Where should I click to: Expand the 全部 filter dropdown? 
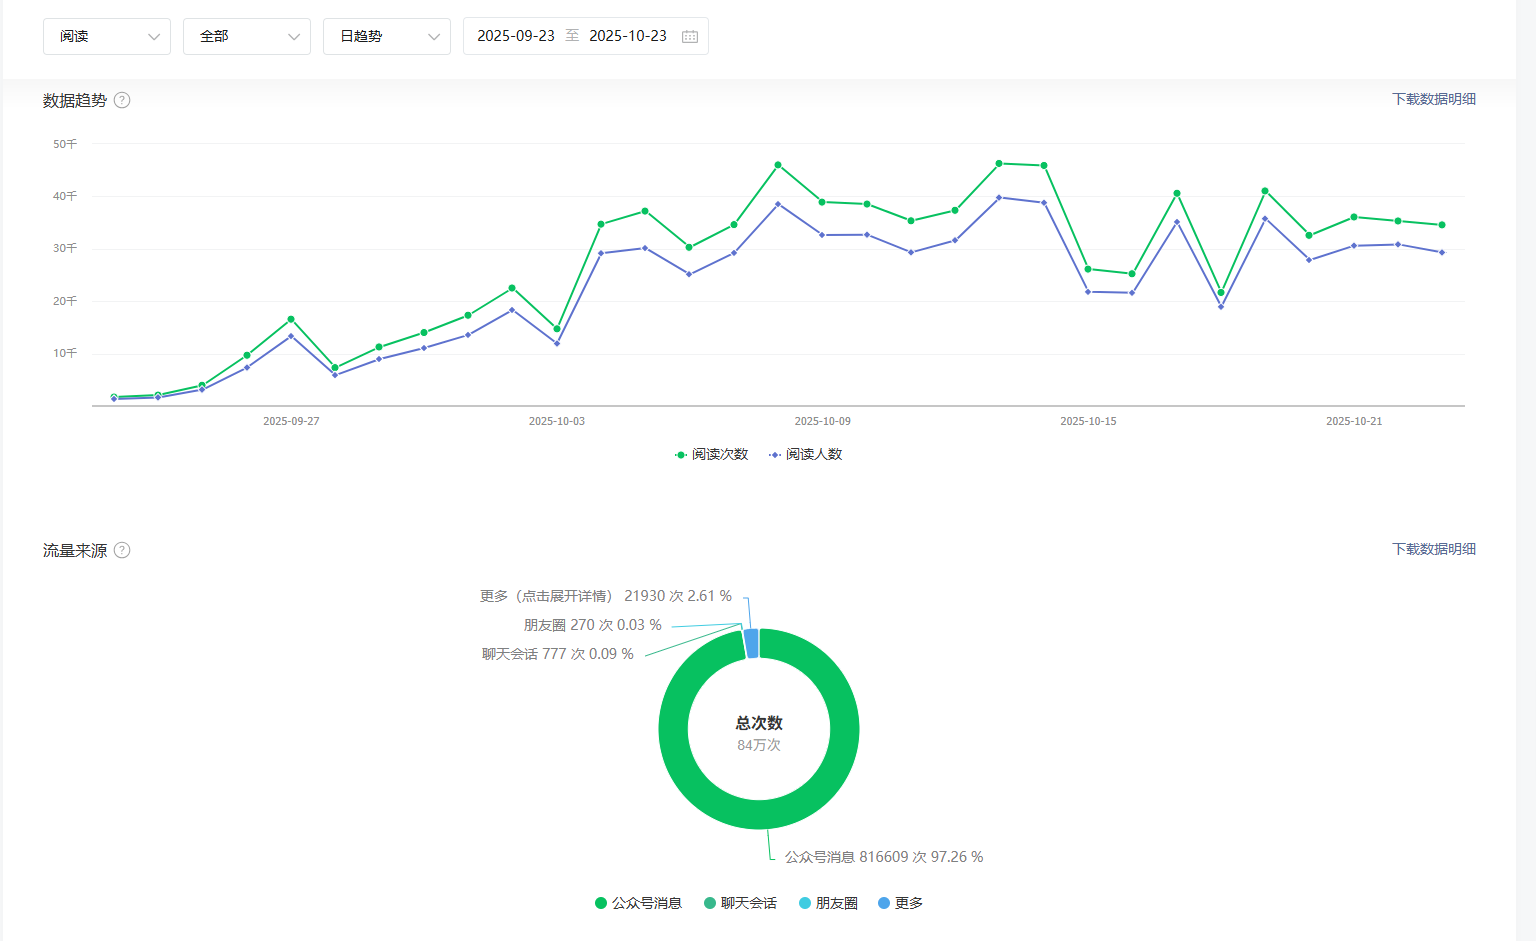click(x=247, y=36)
